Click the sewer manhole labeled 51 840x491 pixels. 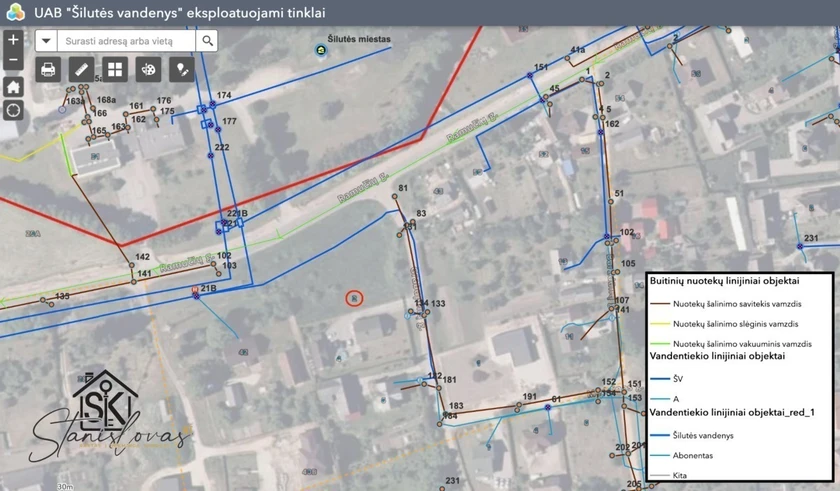point(610,202)
